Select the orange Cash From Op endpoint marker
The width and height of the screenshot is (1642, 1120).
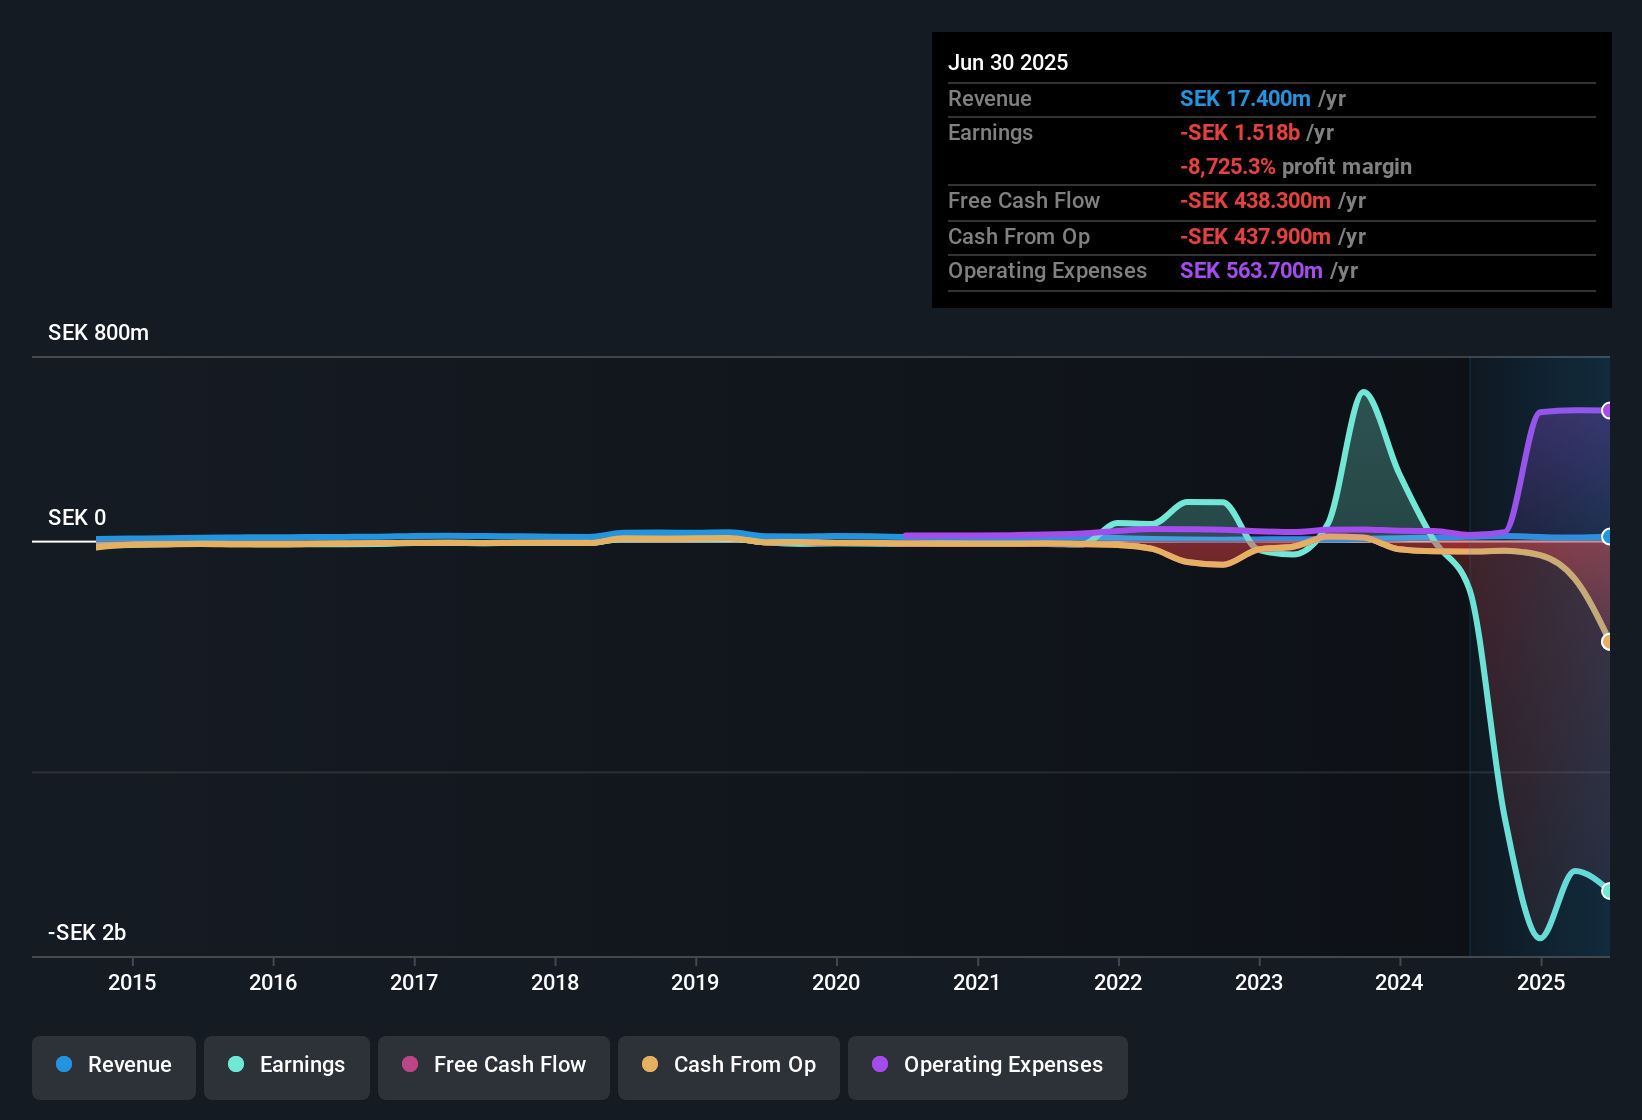(x=1607, y=642)
